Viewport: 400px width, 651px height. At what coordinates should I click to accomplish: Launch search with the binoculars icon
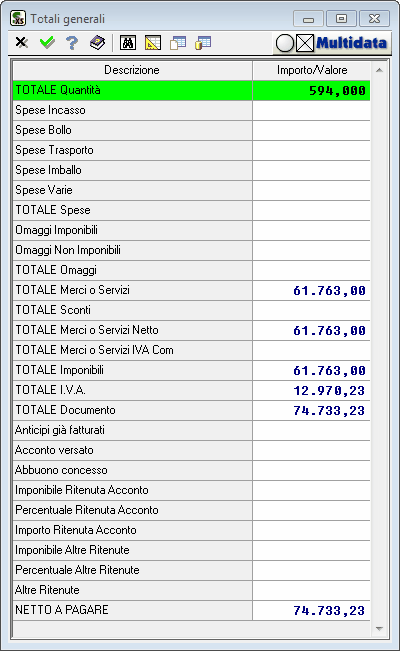click(x=128, y=42)
